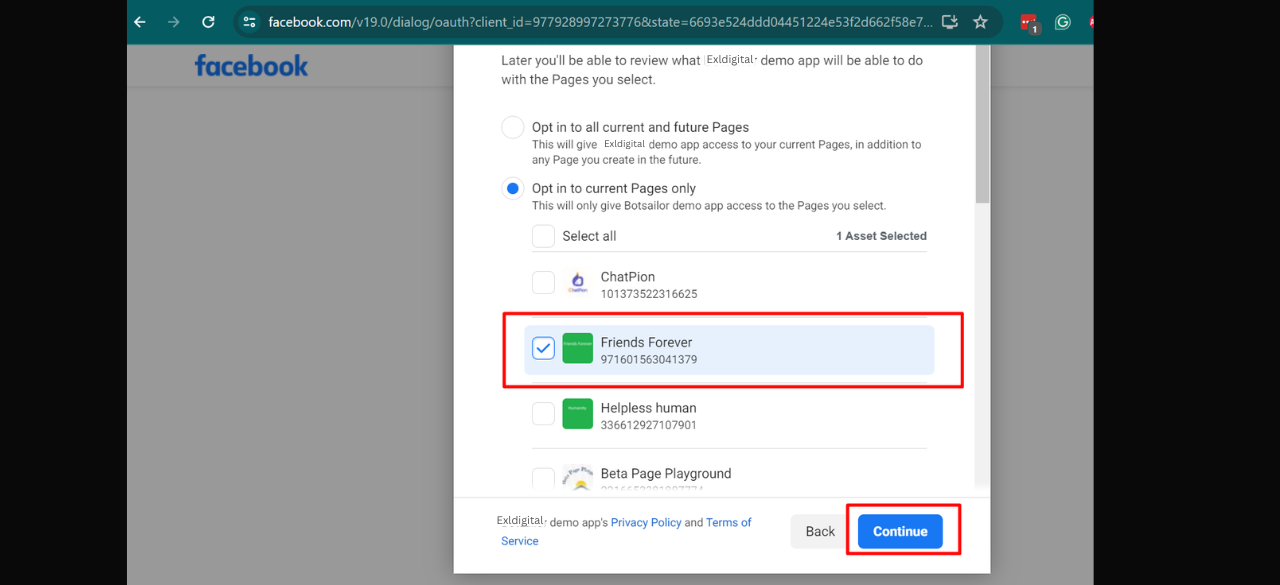Click page ID 971601563041379
The image size is (1280, 585).
(649, 359)
